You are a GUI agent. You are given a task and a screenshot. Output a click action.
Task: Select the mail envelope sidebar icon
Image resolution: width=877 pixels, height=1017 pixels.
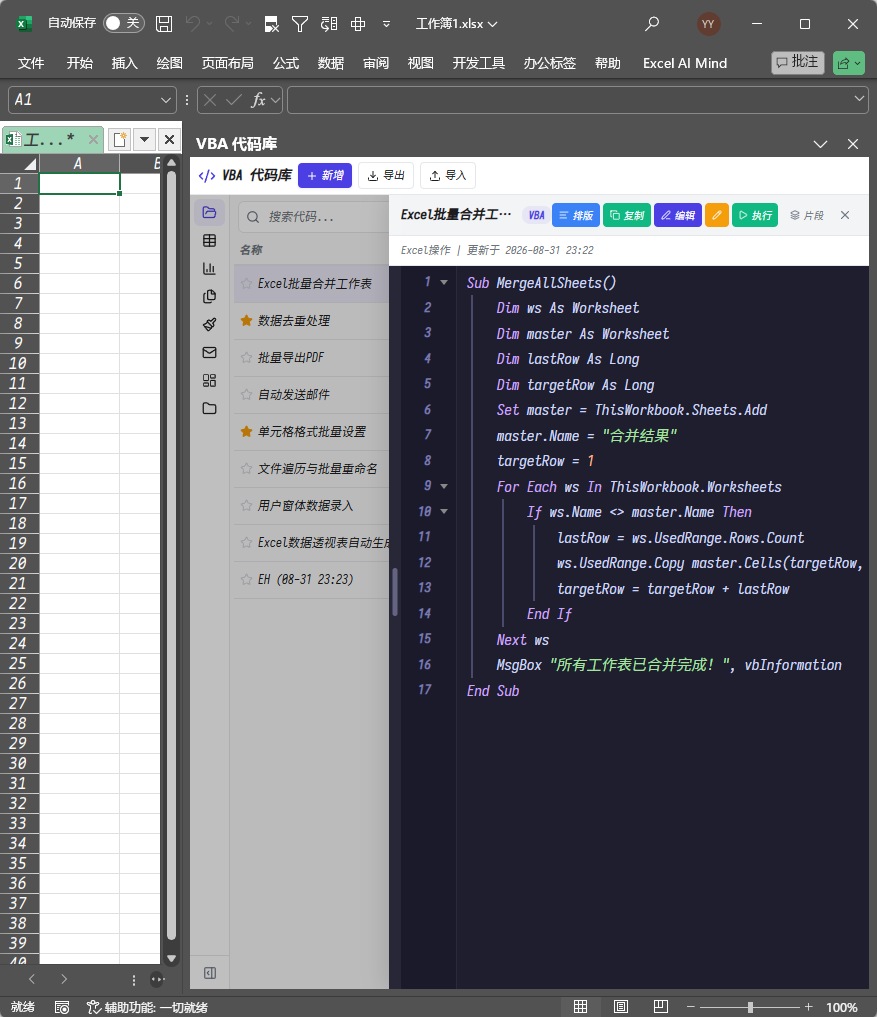click(x=209, y=352)
